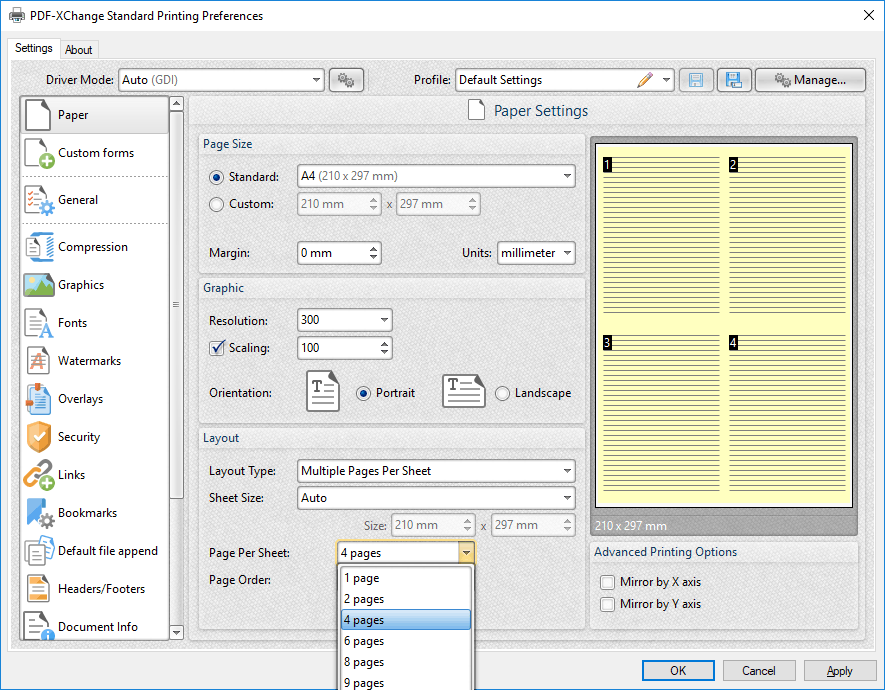Image resolution: width=885 pixels, height=690 pixels.
Task: Open the Paper category icon
Action: point(38,115)
